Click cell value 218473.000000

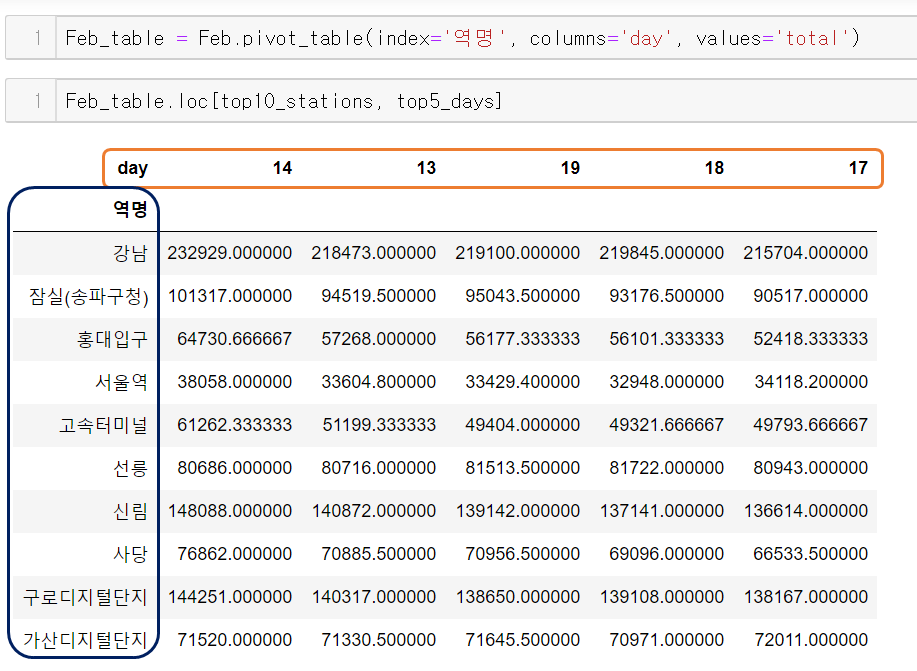(x=374, y=253)
